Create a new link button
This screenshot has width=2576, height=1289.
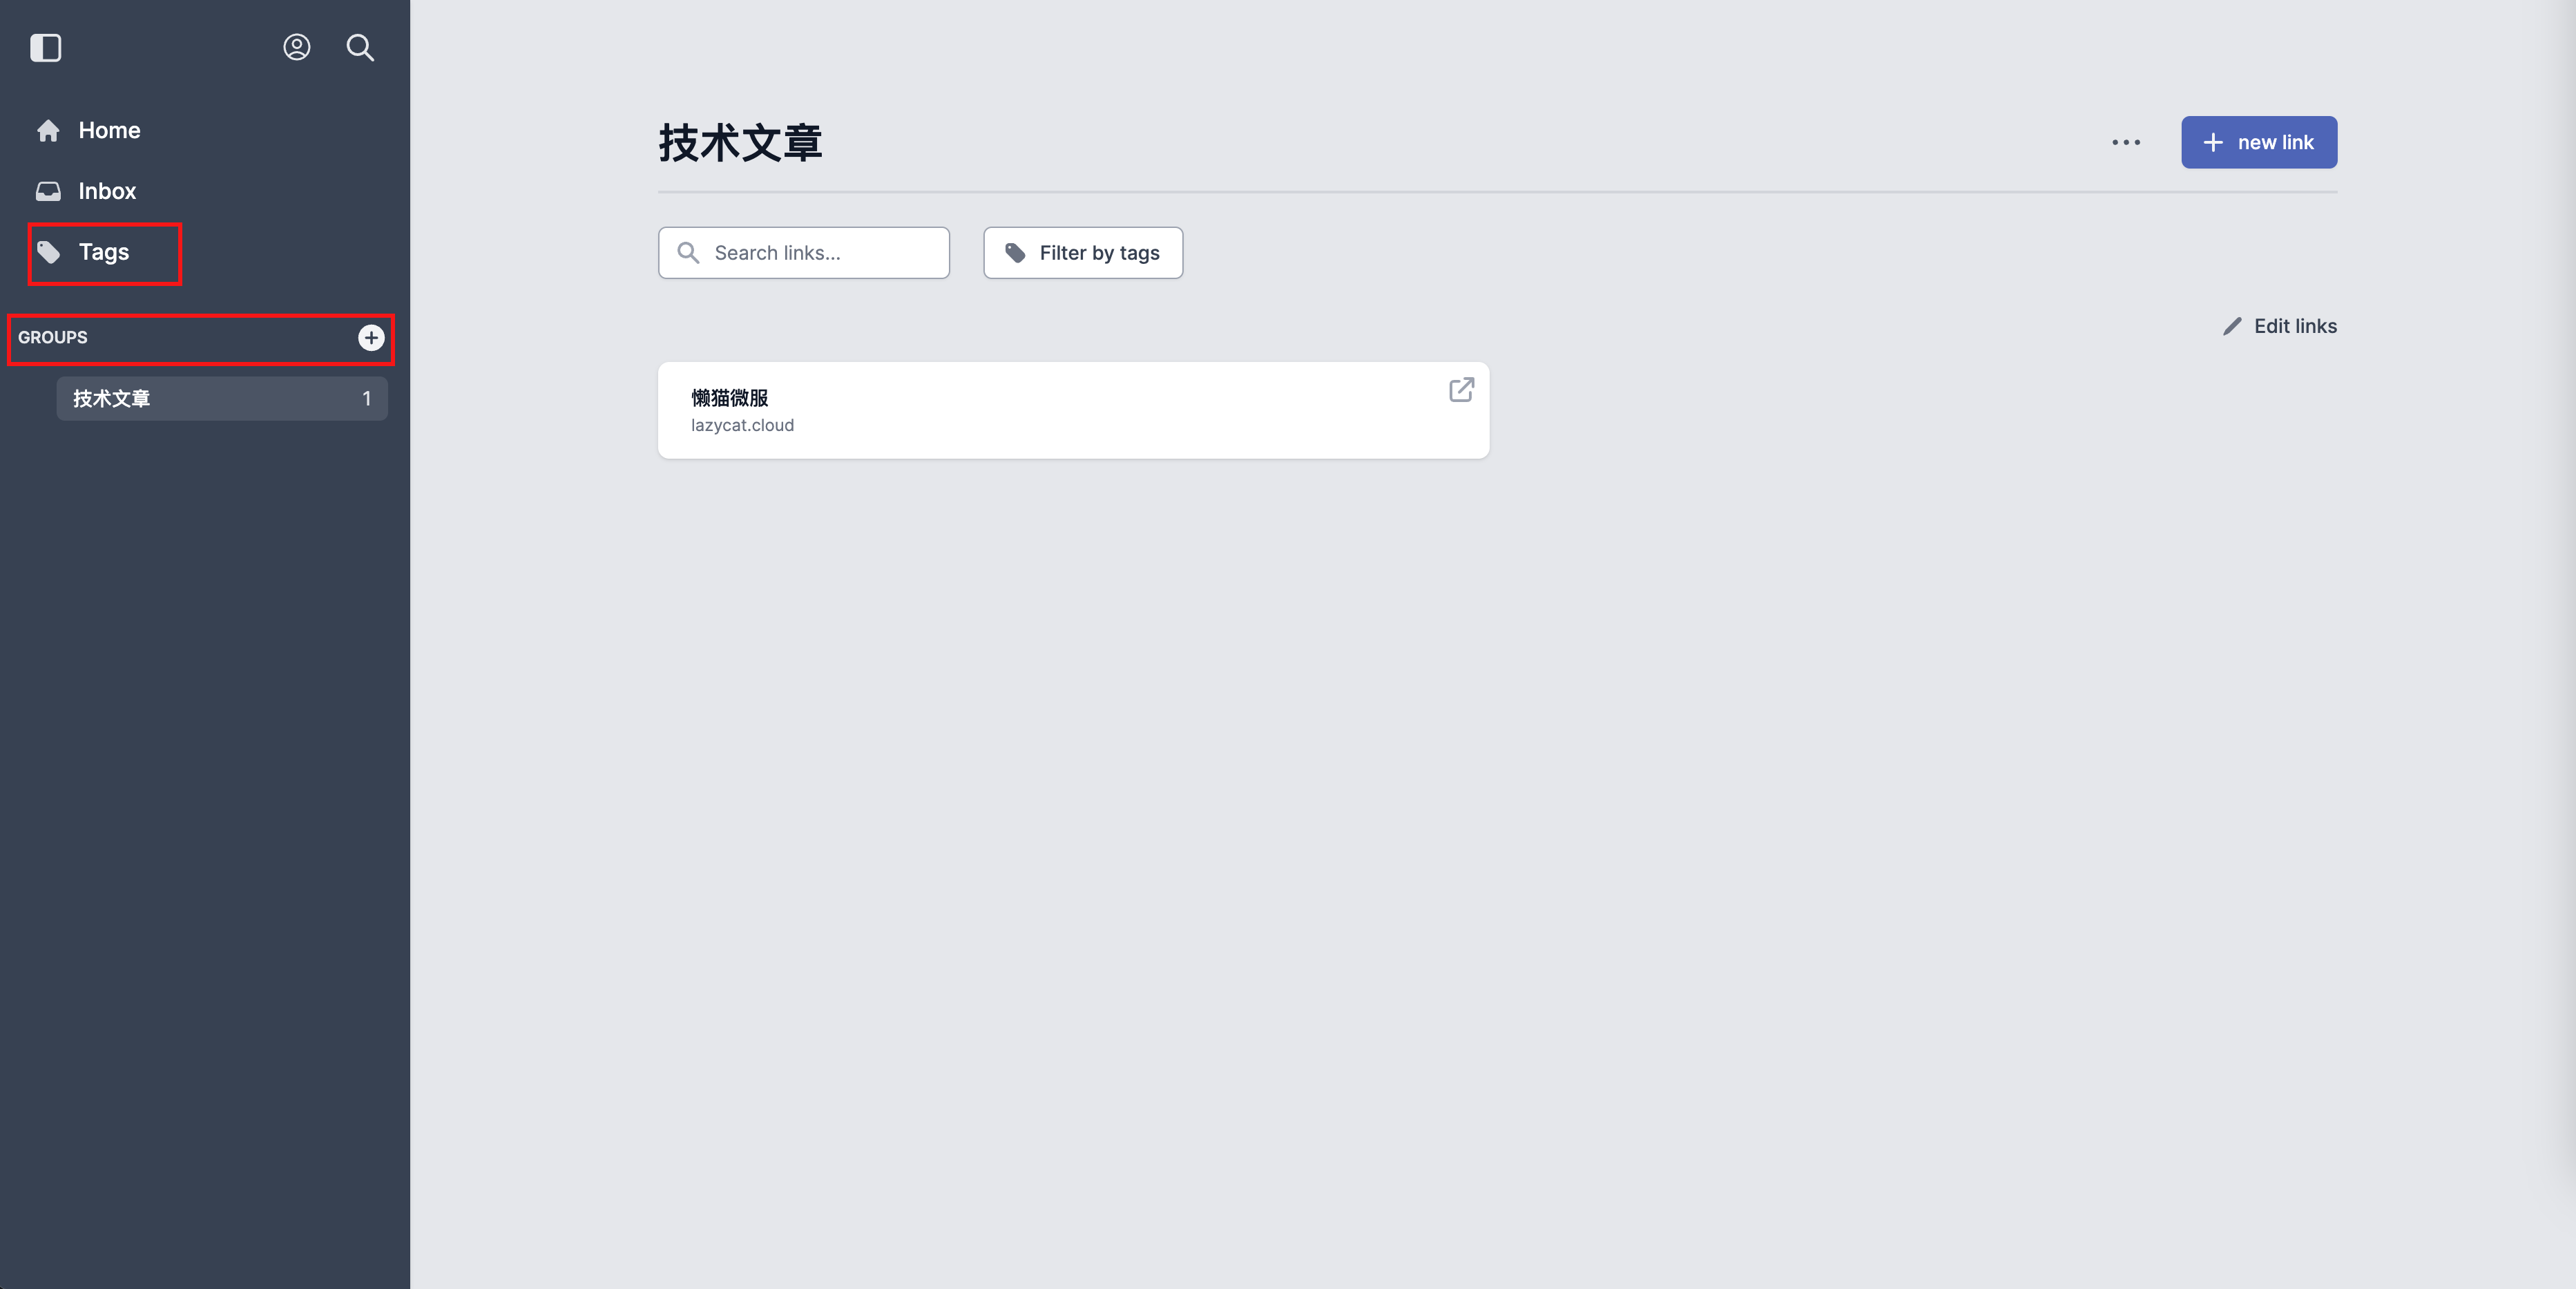coord(2258,143)
